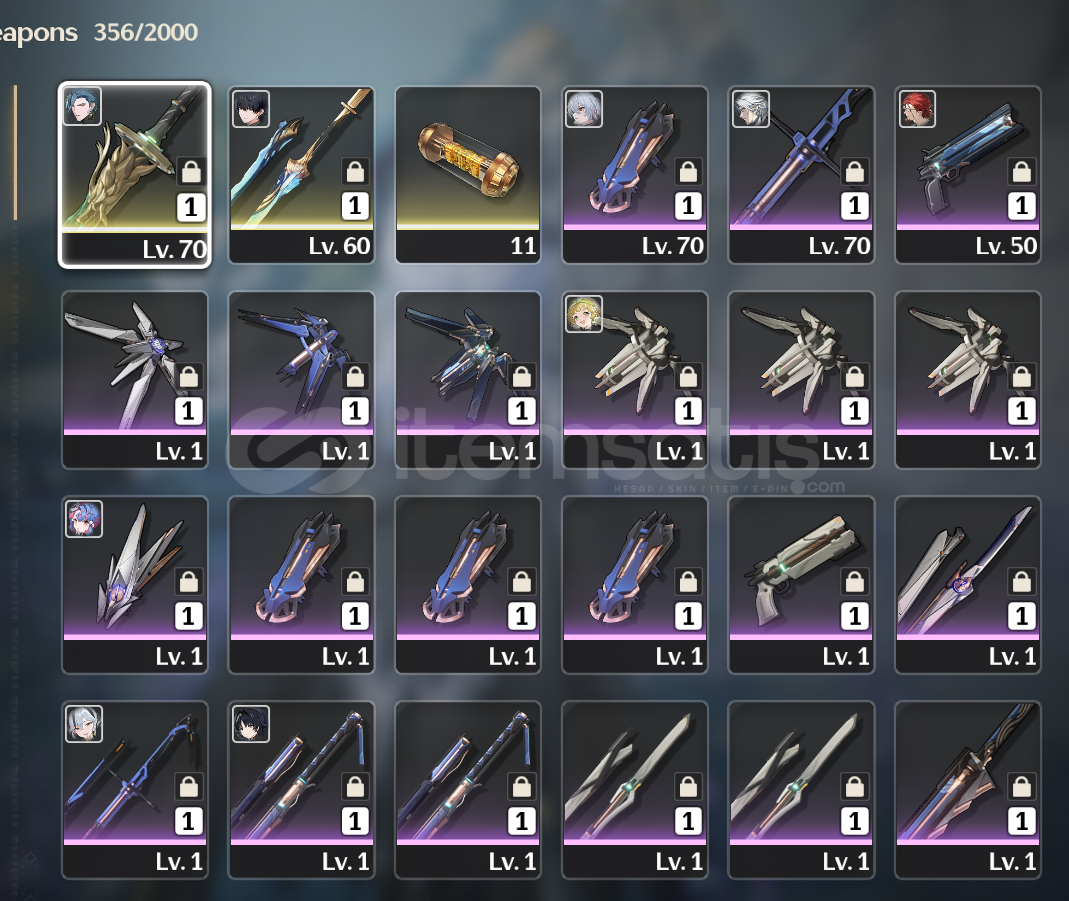1069x901 pixels.
Task: Click rank 1 badge on Lv. 70 gauntlets
Action: (688, 206)
